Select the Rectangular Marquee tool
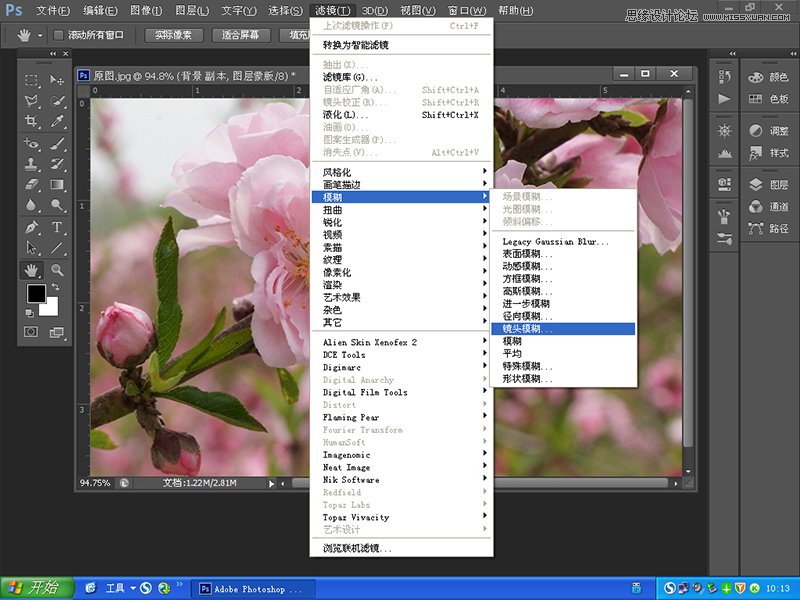The width and height of the screenshot is (800, 600). coord(32,80)
